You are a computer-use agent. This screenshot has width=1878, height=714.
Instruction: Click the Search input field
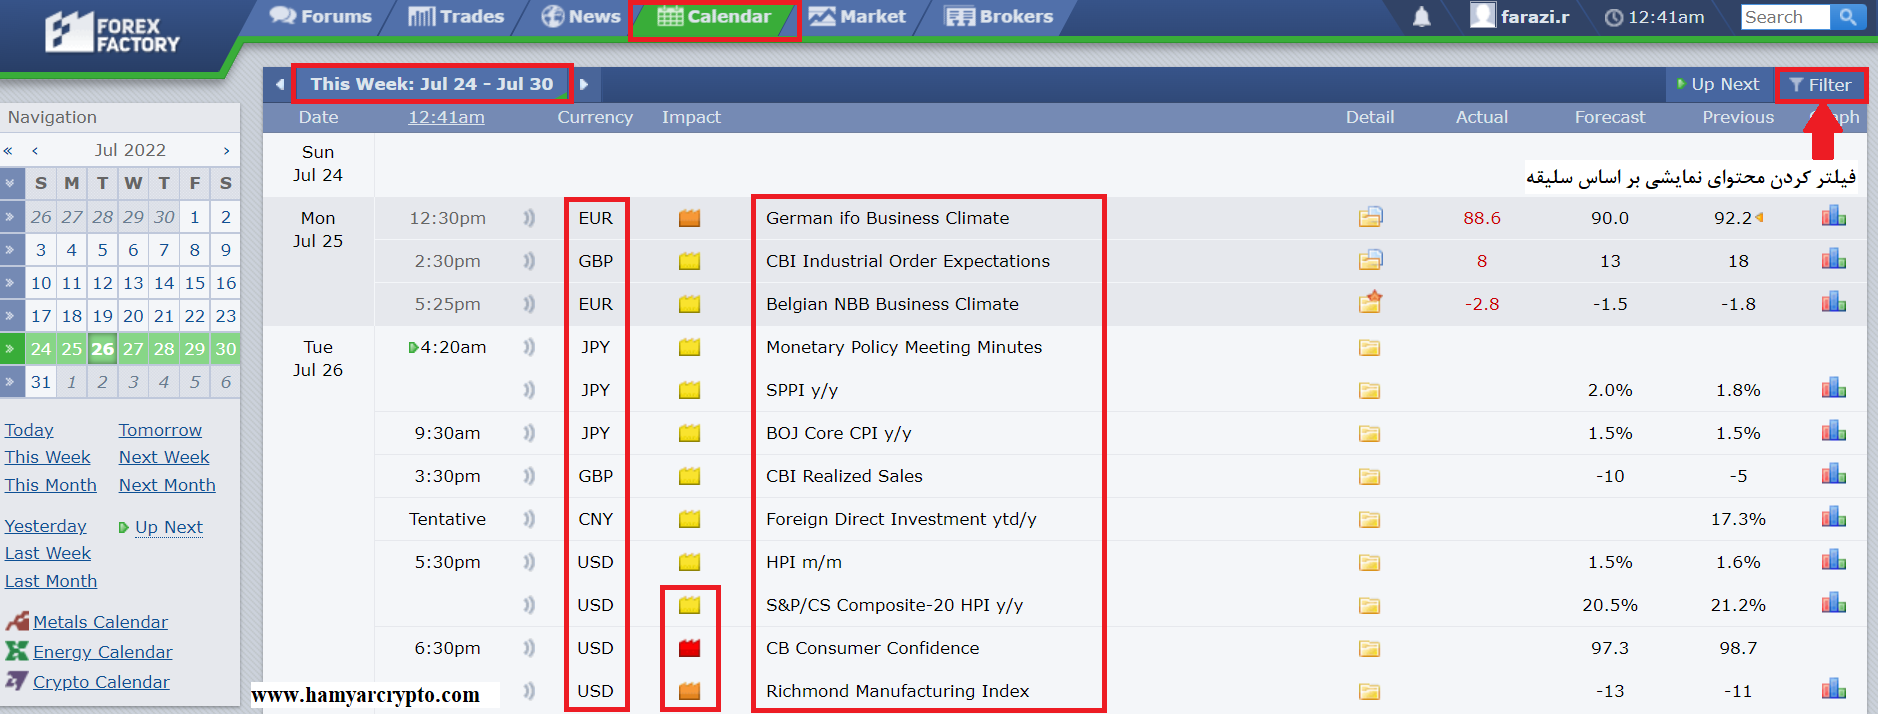(1783, 17)
